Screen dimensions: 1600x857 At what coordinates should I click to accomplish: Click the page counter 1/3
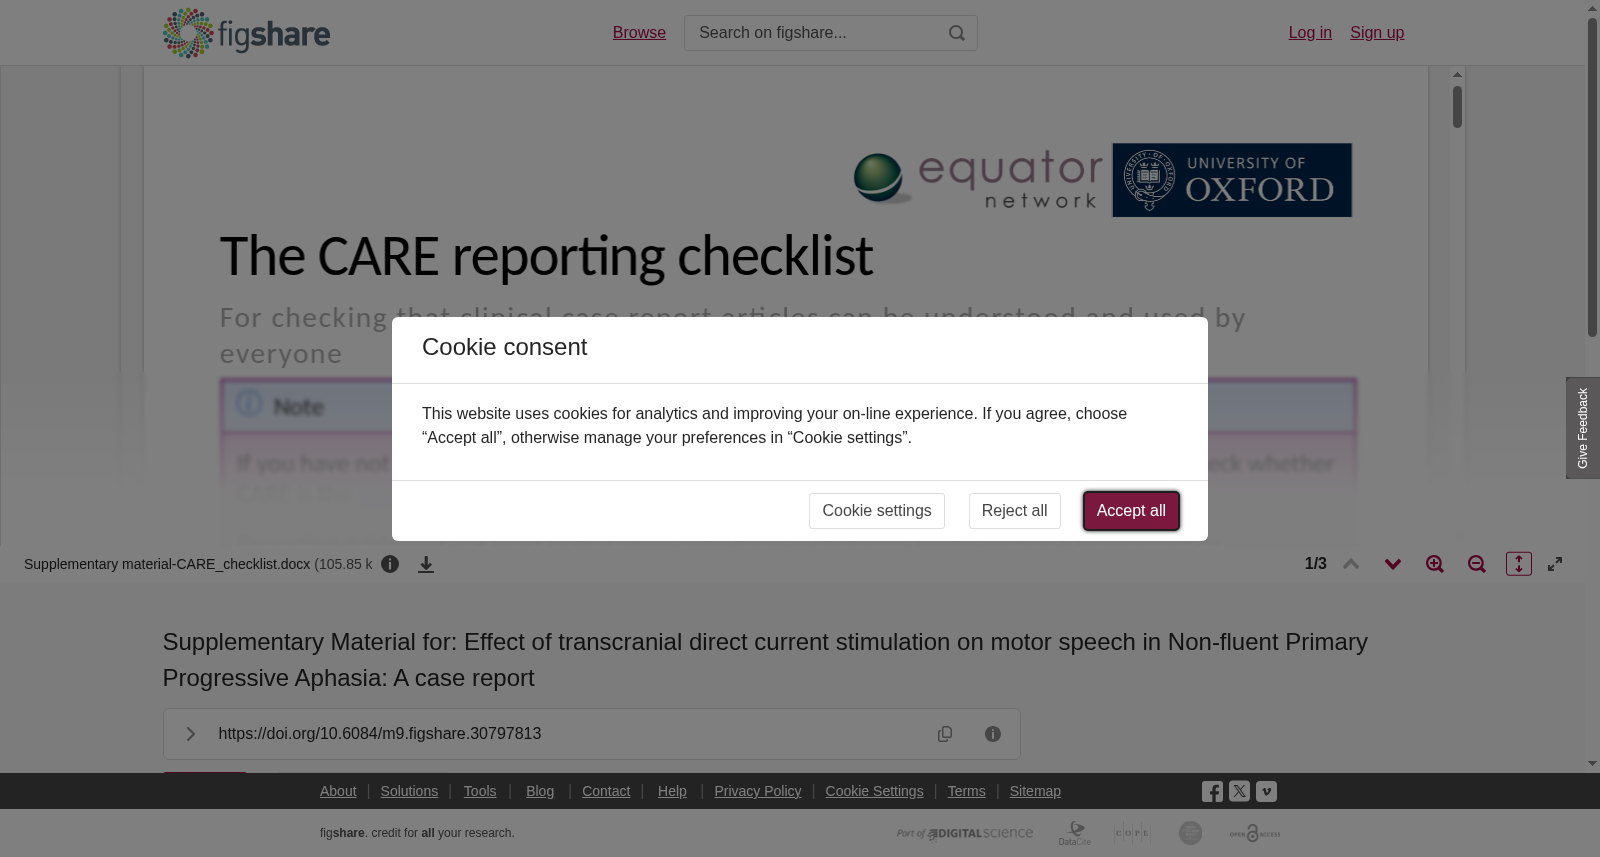[1316, 564]
